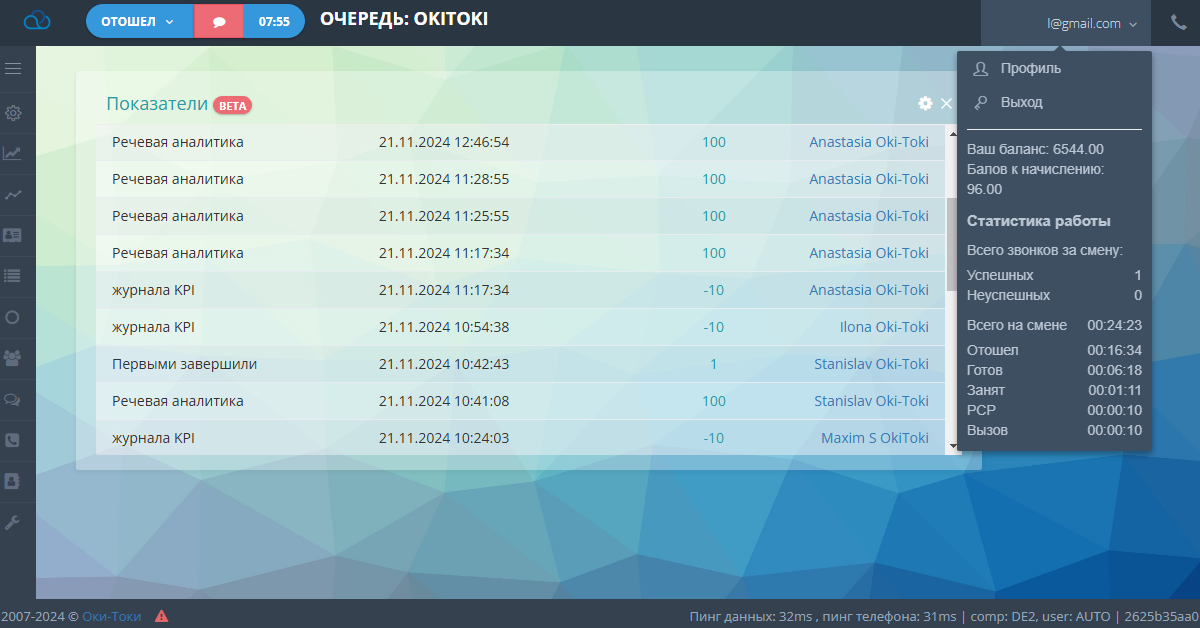Open the wrench tools sidebar icon

click(13, 522)
